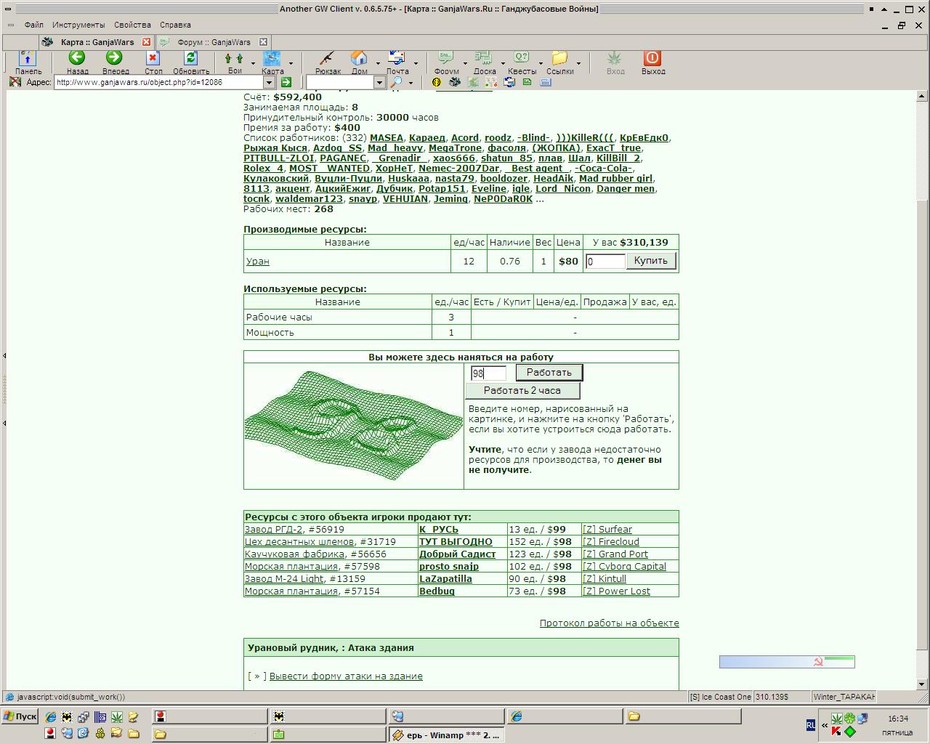Screen dimensions: 930x744
Task: Click the green go arrow beside address
Action: (x=286, y=82)
